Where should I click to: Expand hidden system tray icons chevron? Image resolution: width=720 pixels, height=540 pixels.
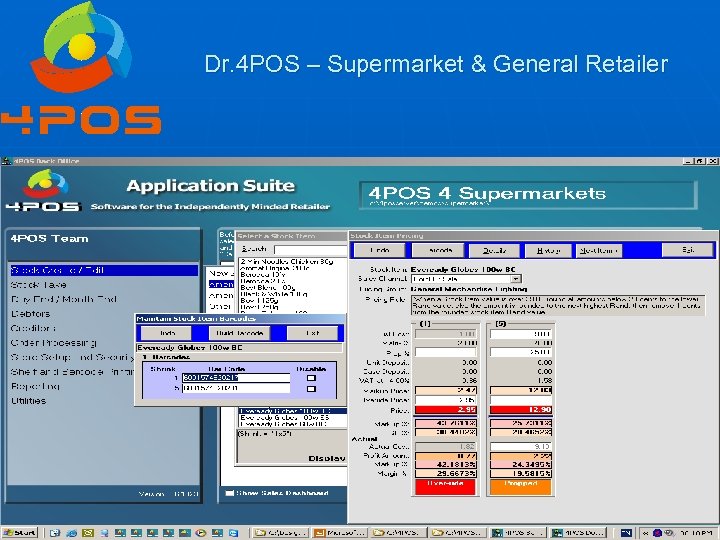(645, 533)
